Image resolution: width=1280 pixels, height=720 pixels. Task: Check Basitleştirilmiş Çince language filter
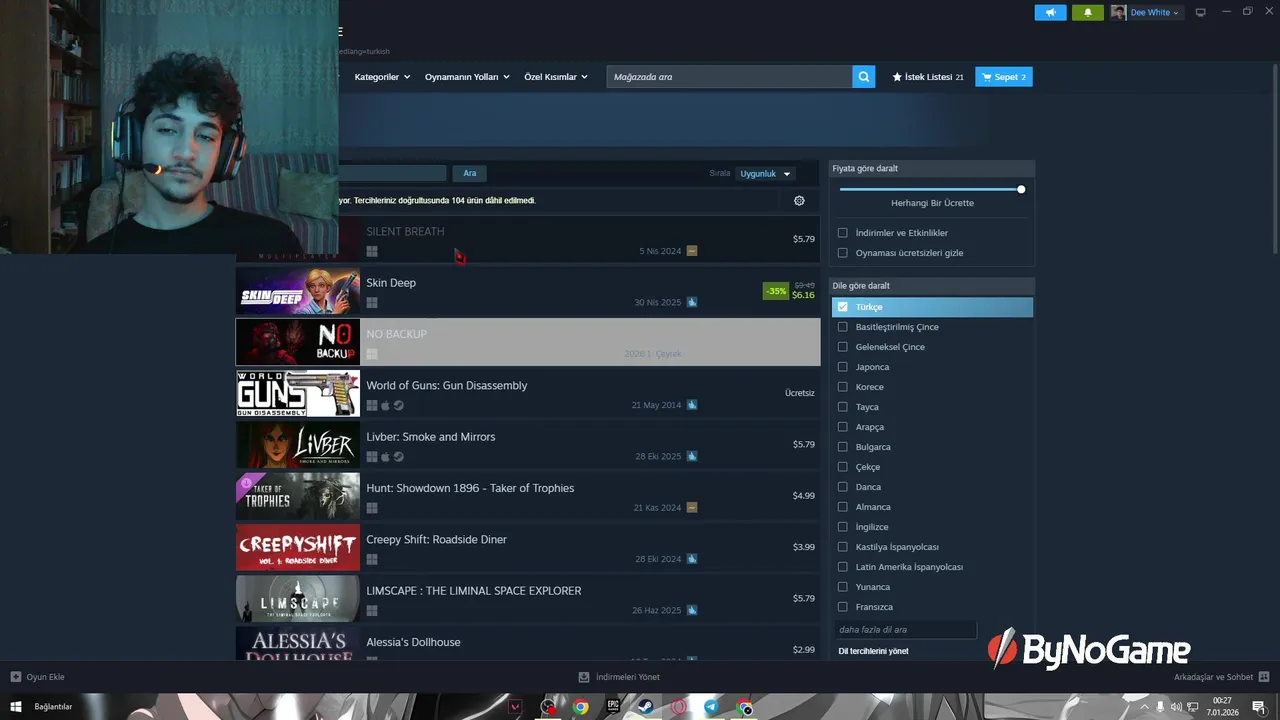coord(843,327)
